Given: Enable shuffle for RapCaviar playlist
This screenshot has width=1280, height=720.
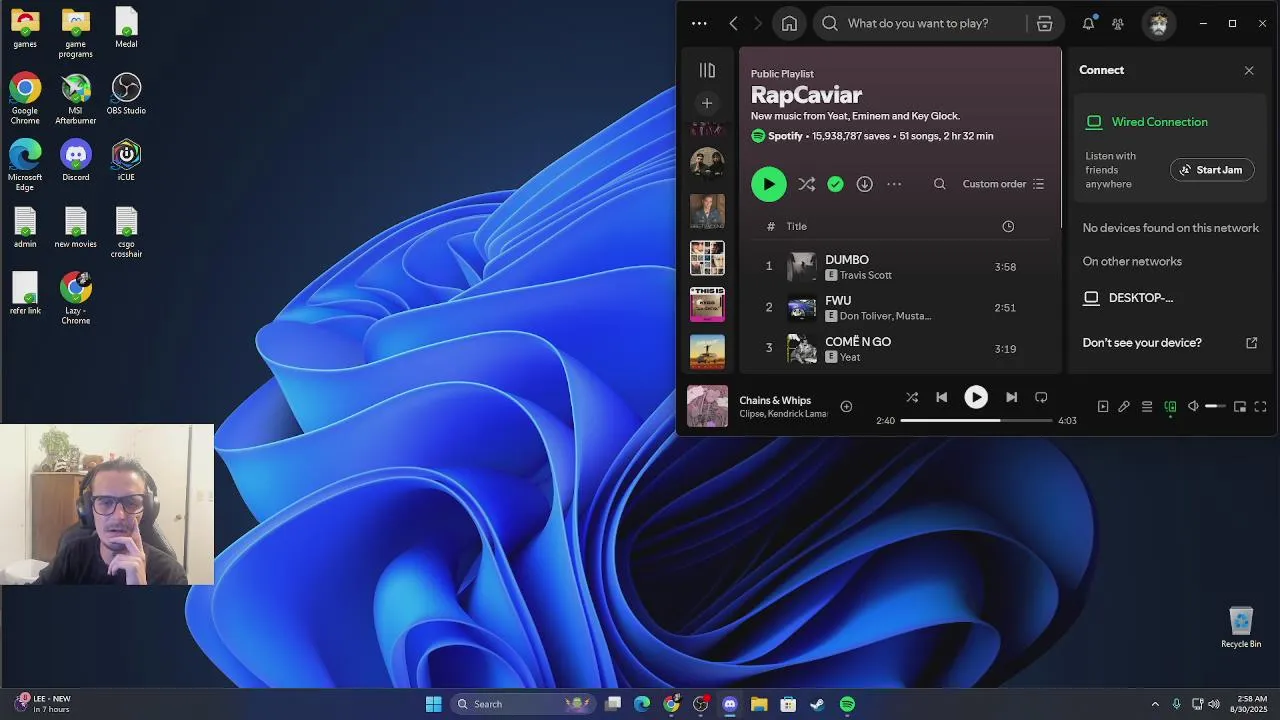Looking at the screenshot, I should click(x=806, y=184).
